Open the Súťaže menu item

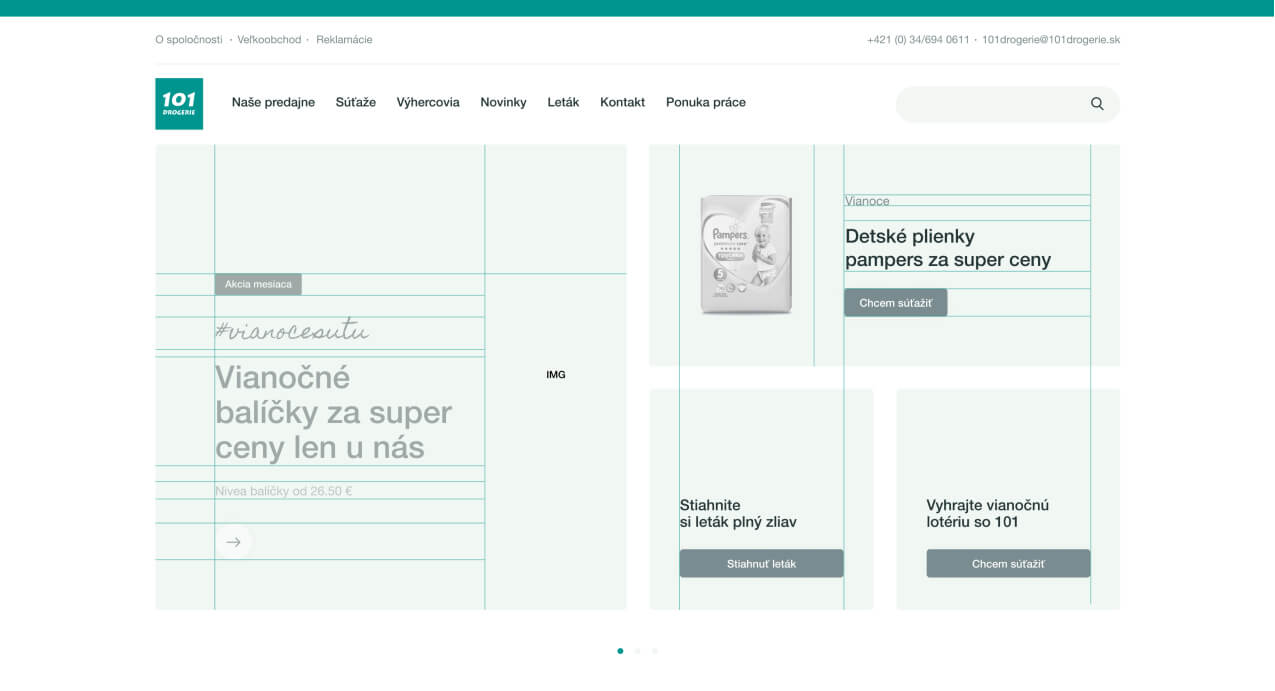point(356,102)
